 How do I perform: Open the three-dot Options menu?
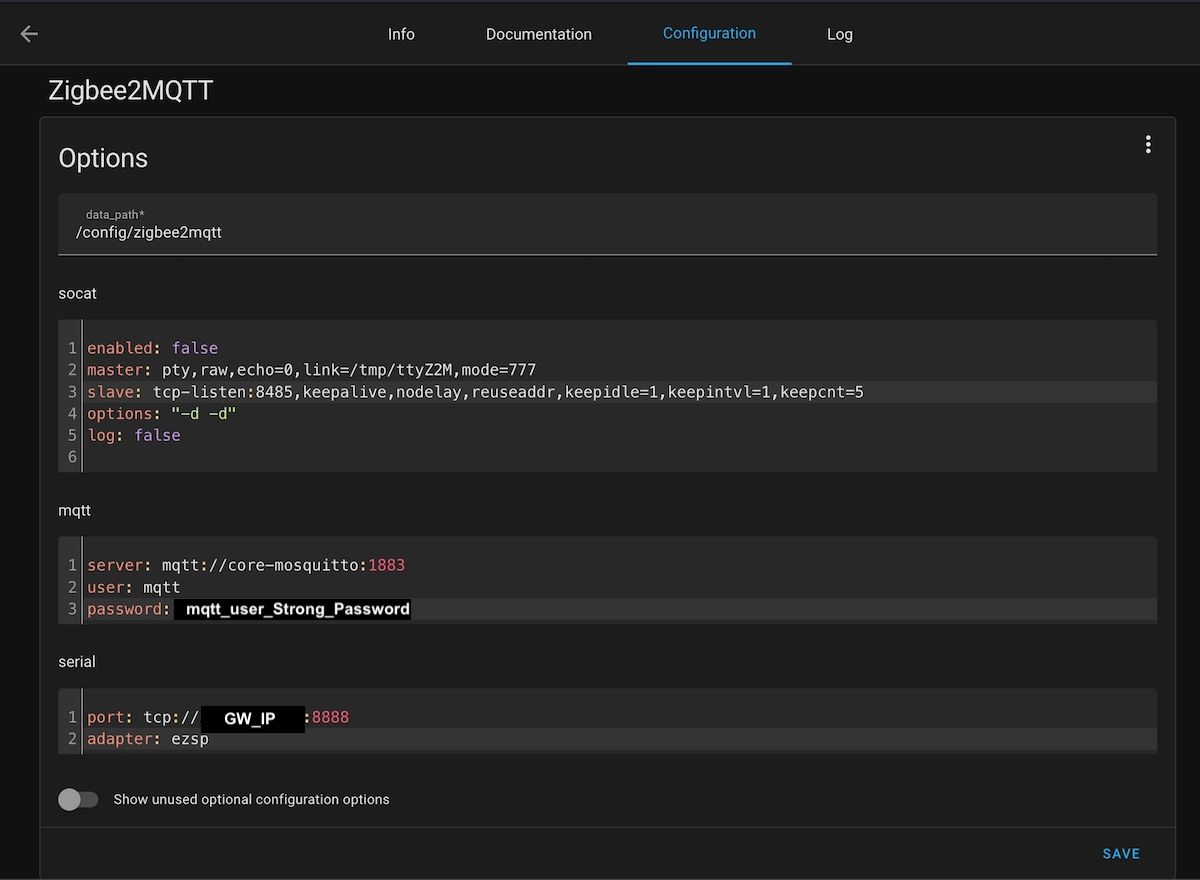[1148, 145]
